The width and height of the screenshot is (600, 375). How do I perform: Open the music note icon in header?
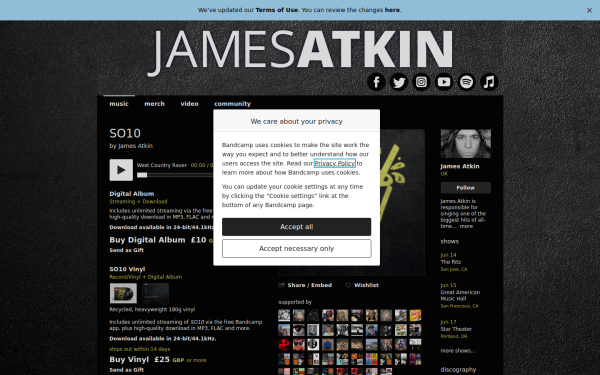click(x=489, y=82)
